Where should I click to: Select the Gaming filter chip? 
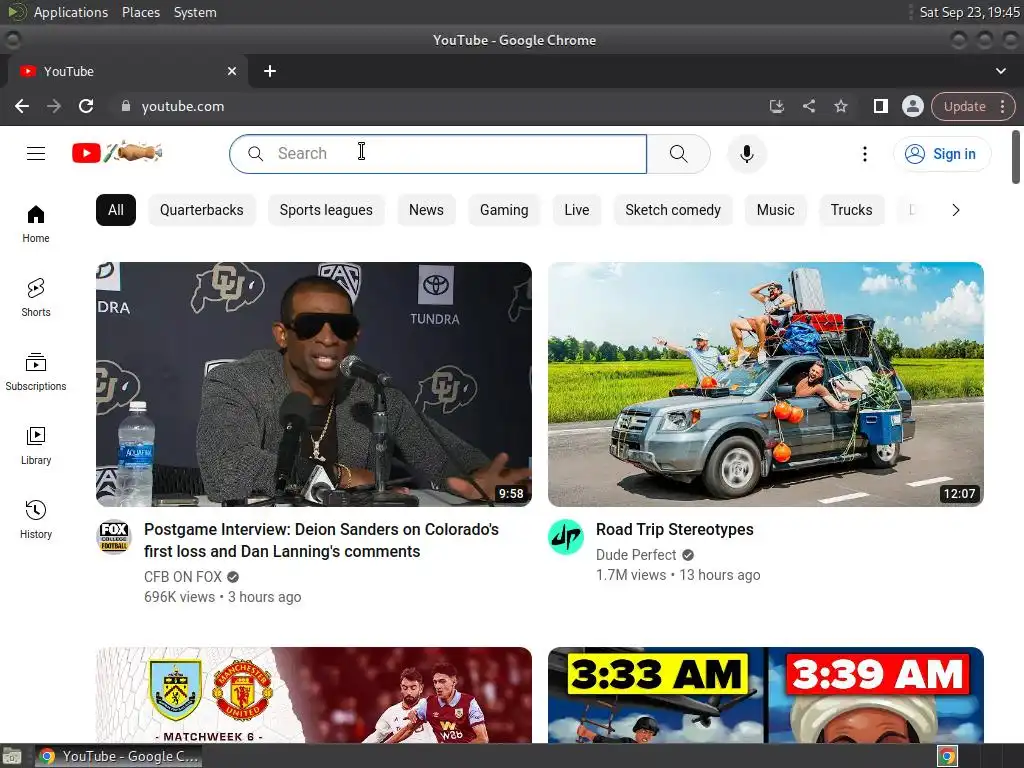504,210
